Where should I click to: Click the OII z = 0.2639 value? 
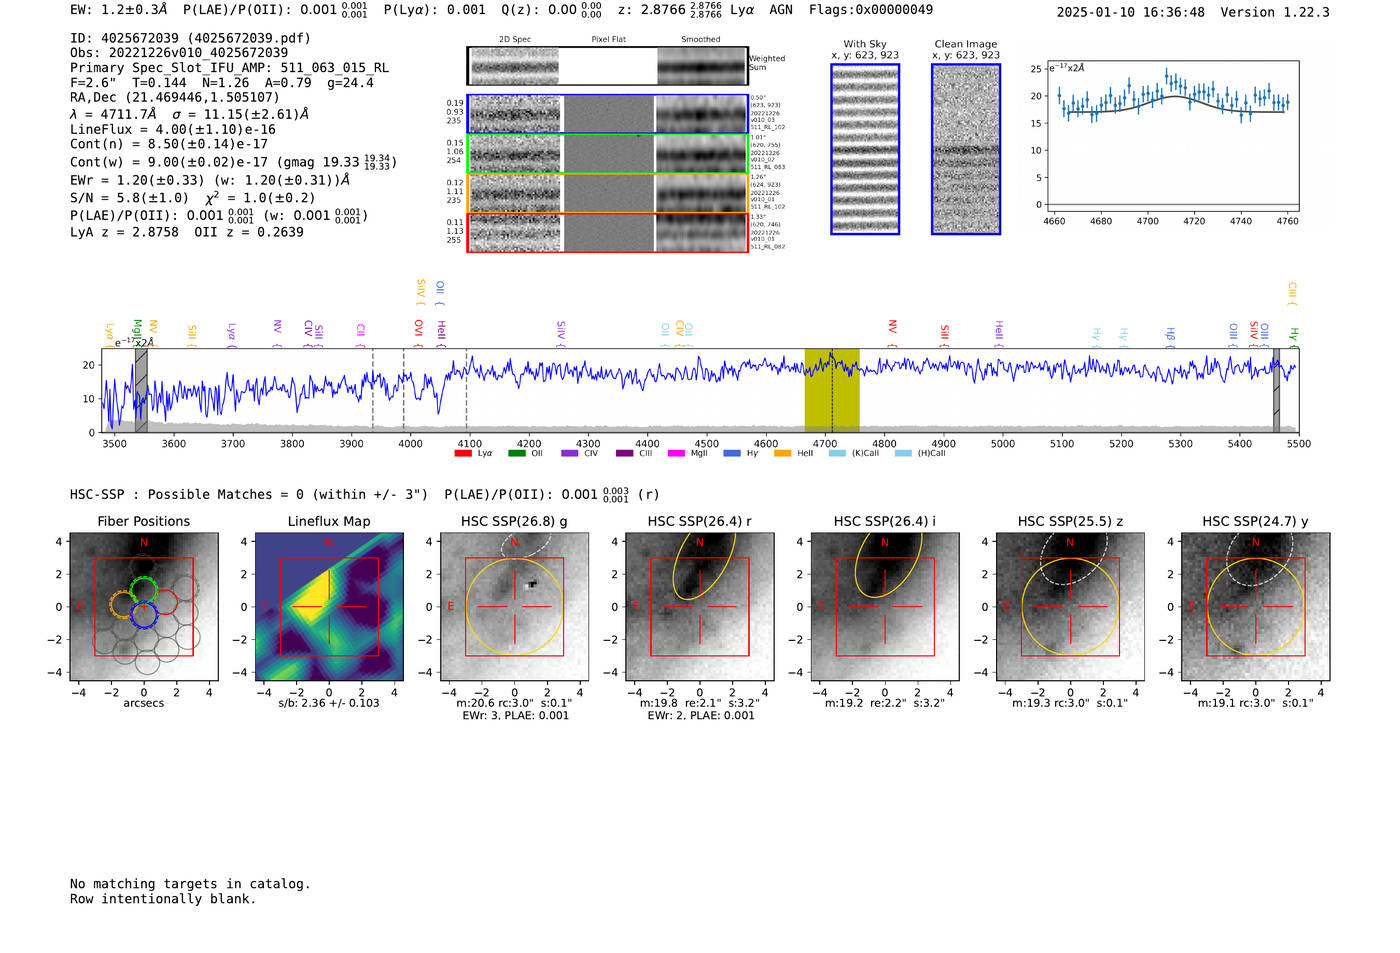[x=249, y=232]
